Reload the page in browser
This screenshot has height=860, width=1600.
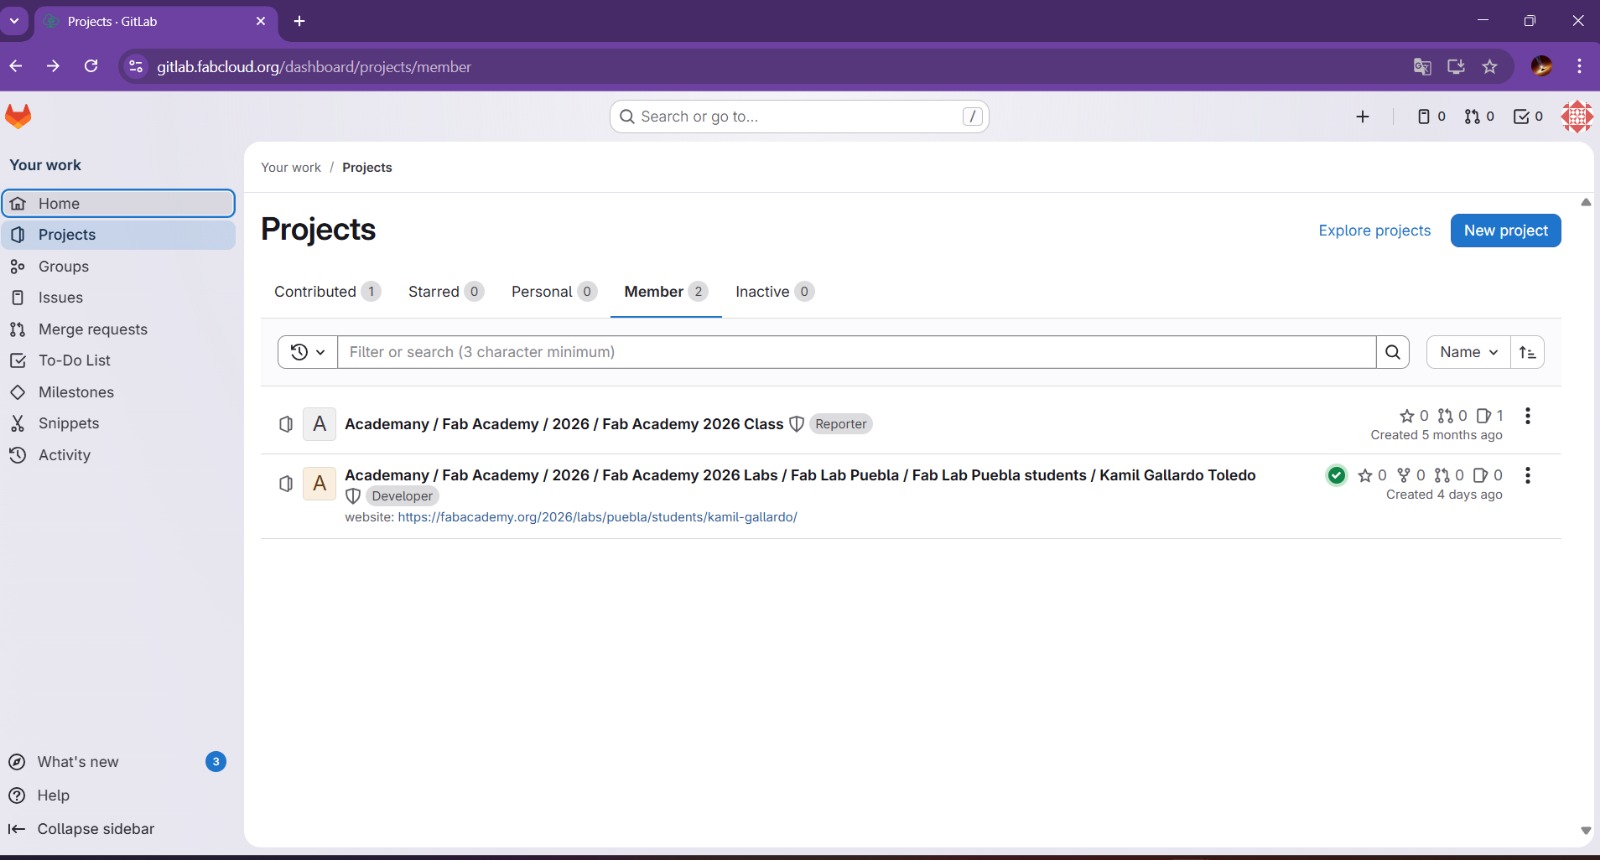click(x=91, y=66)
